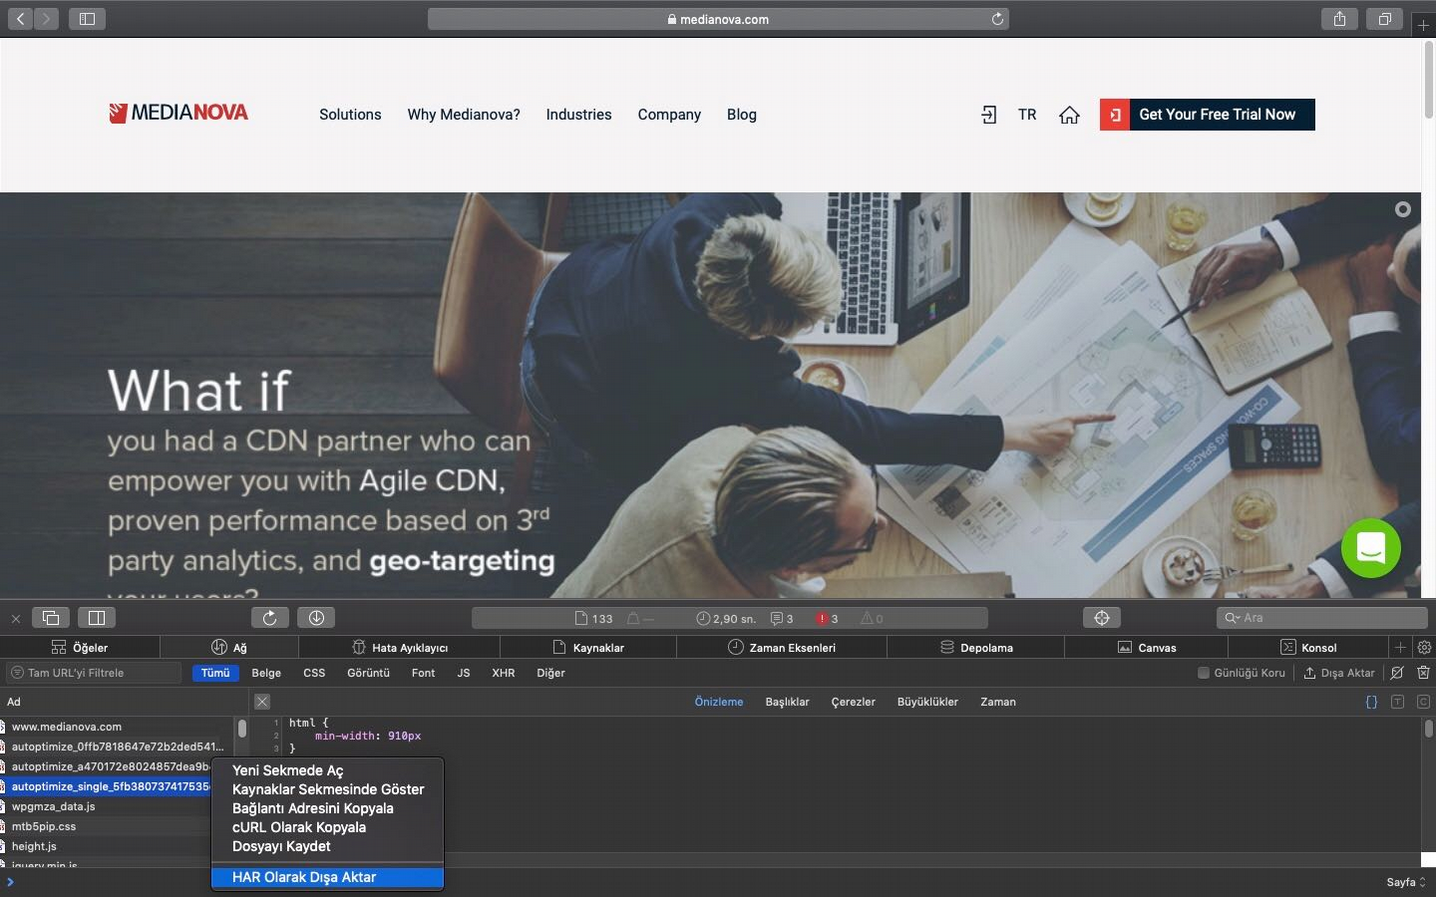
Task: Click the Ara search field
Action: coord(1322,618)
